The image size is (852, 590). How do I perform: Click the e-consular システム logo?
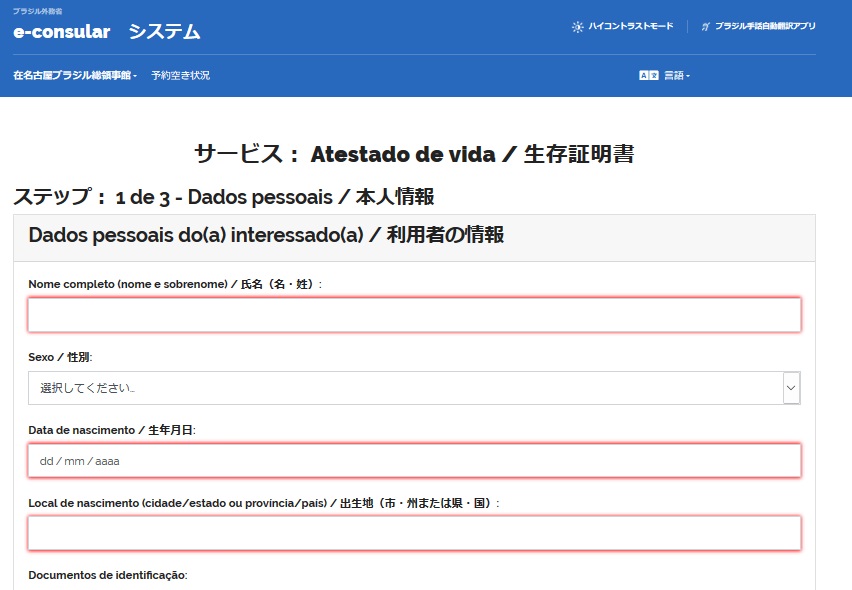[x=107, y=31]
